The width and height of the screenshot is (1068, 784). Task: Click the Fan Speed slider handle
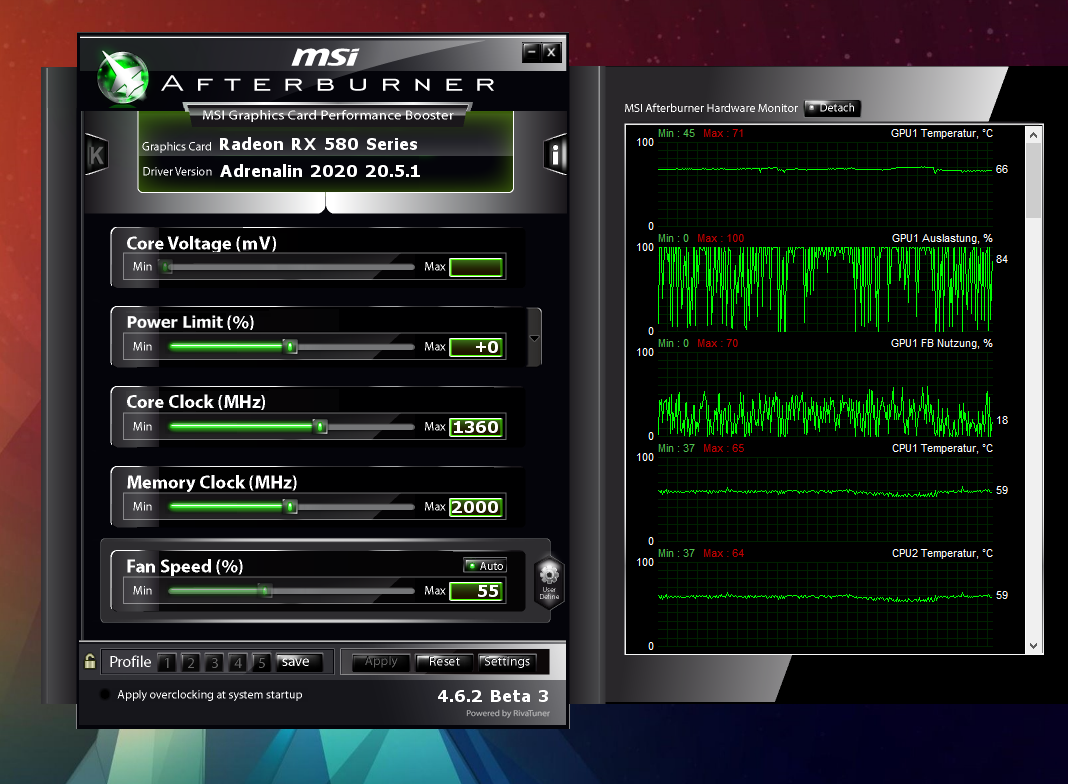pos(265,590)
